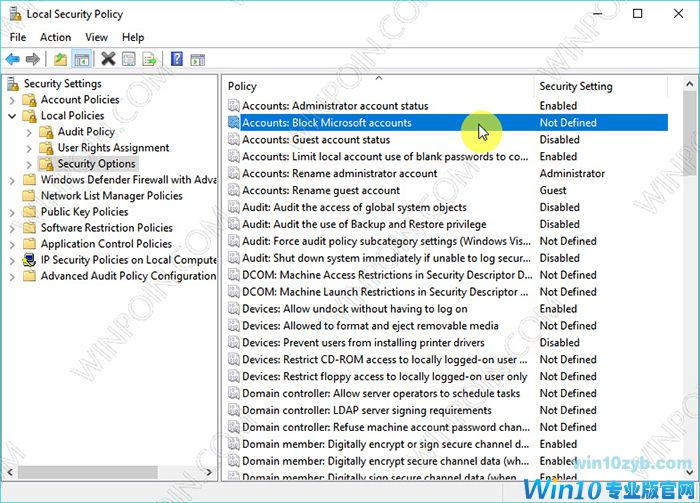This screenshot has width=700, height=503.
Task: Open Properties via the toolbar icon
Action: tap(129, 60)
